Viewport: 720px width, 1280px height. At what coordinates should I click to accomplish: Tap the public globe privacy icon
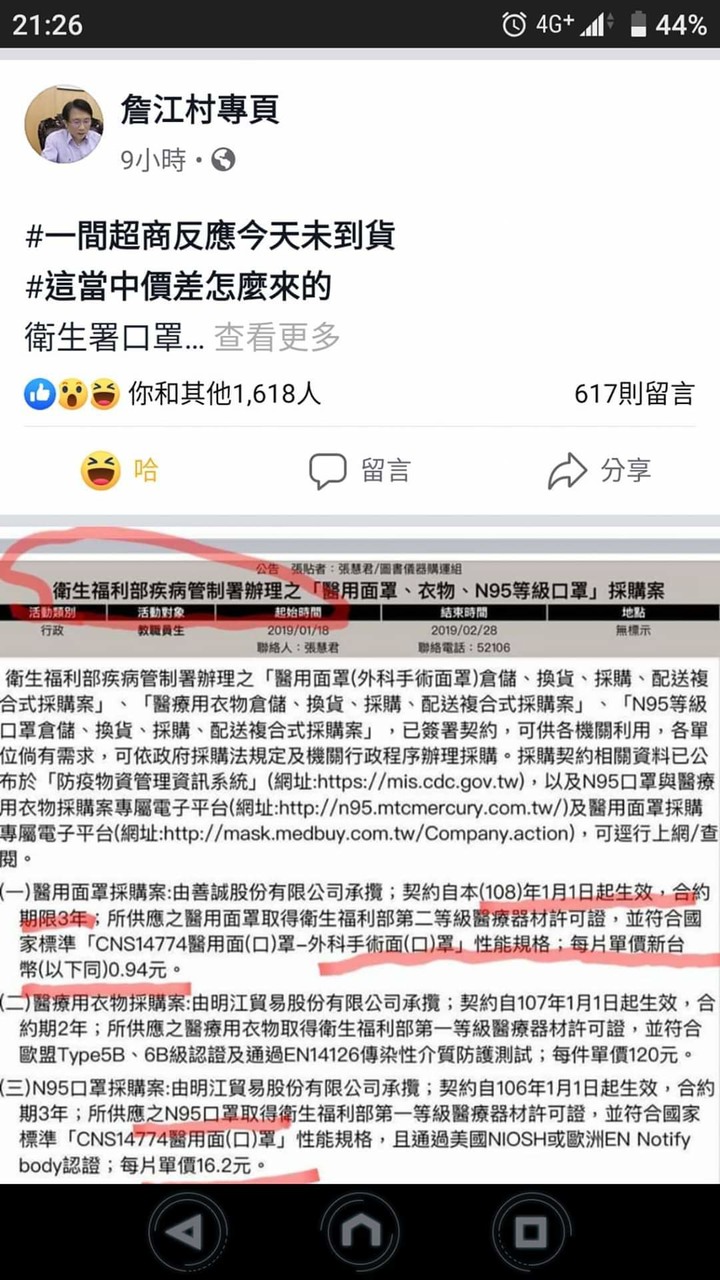coord(223,160)
